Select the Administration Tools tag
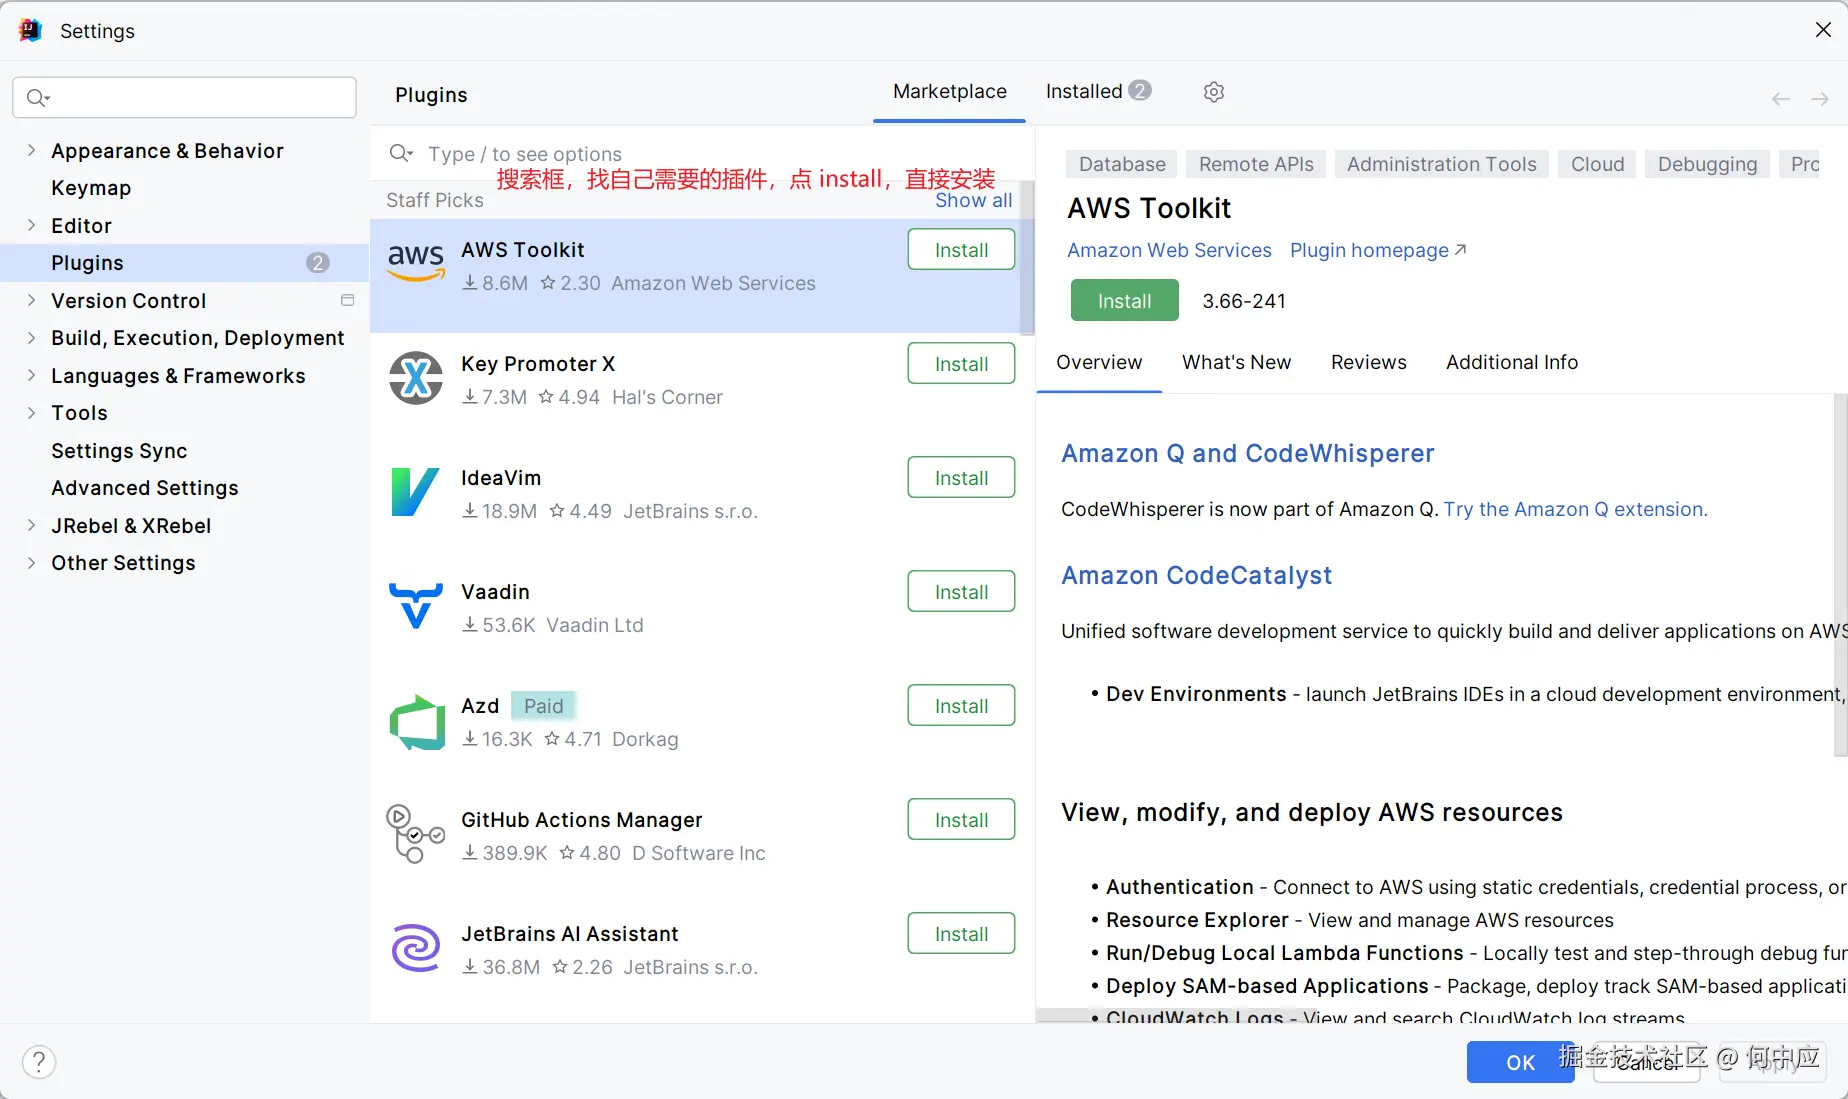This screenshot has height=1099, width=1848. pyautogui.click(x=1441, y=164)
